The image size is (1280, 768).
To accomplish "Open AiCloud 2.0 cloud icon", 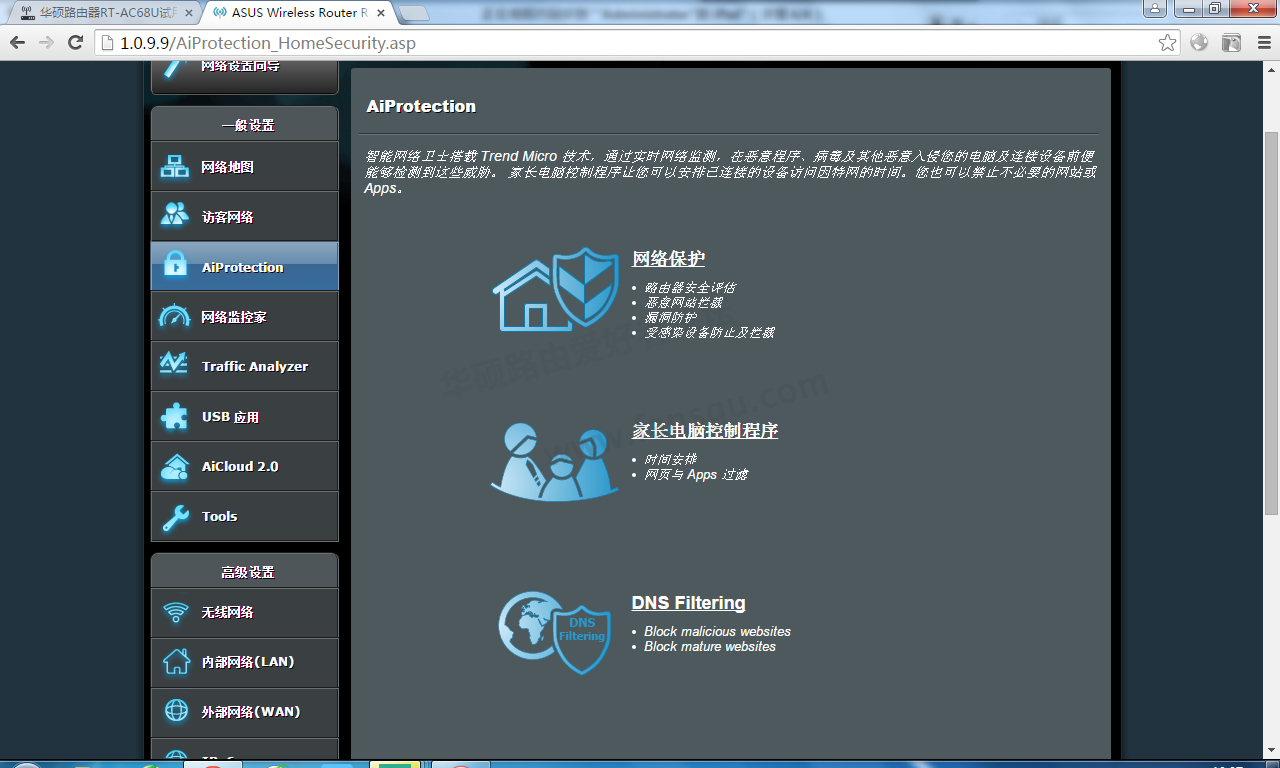I will [x=175, y=466].
